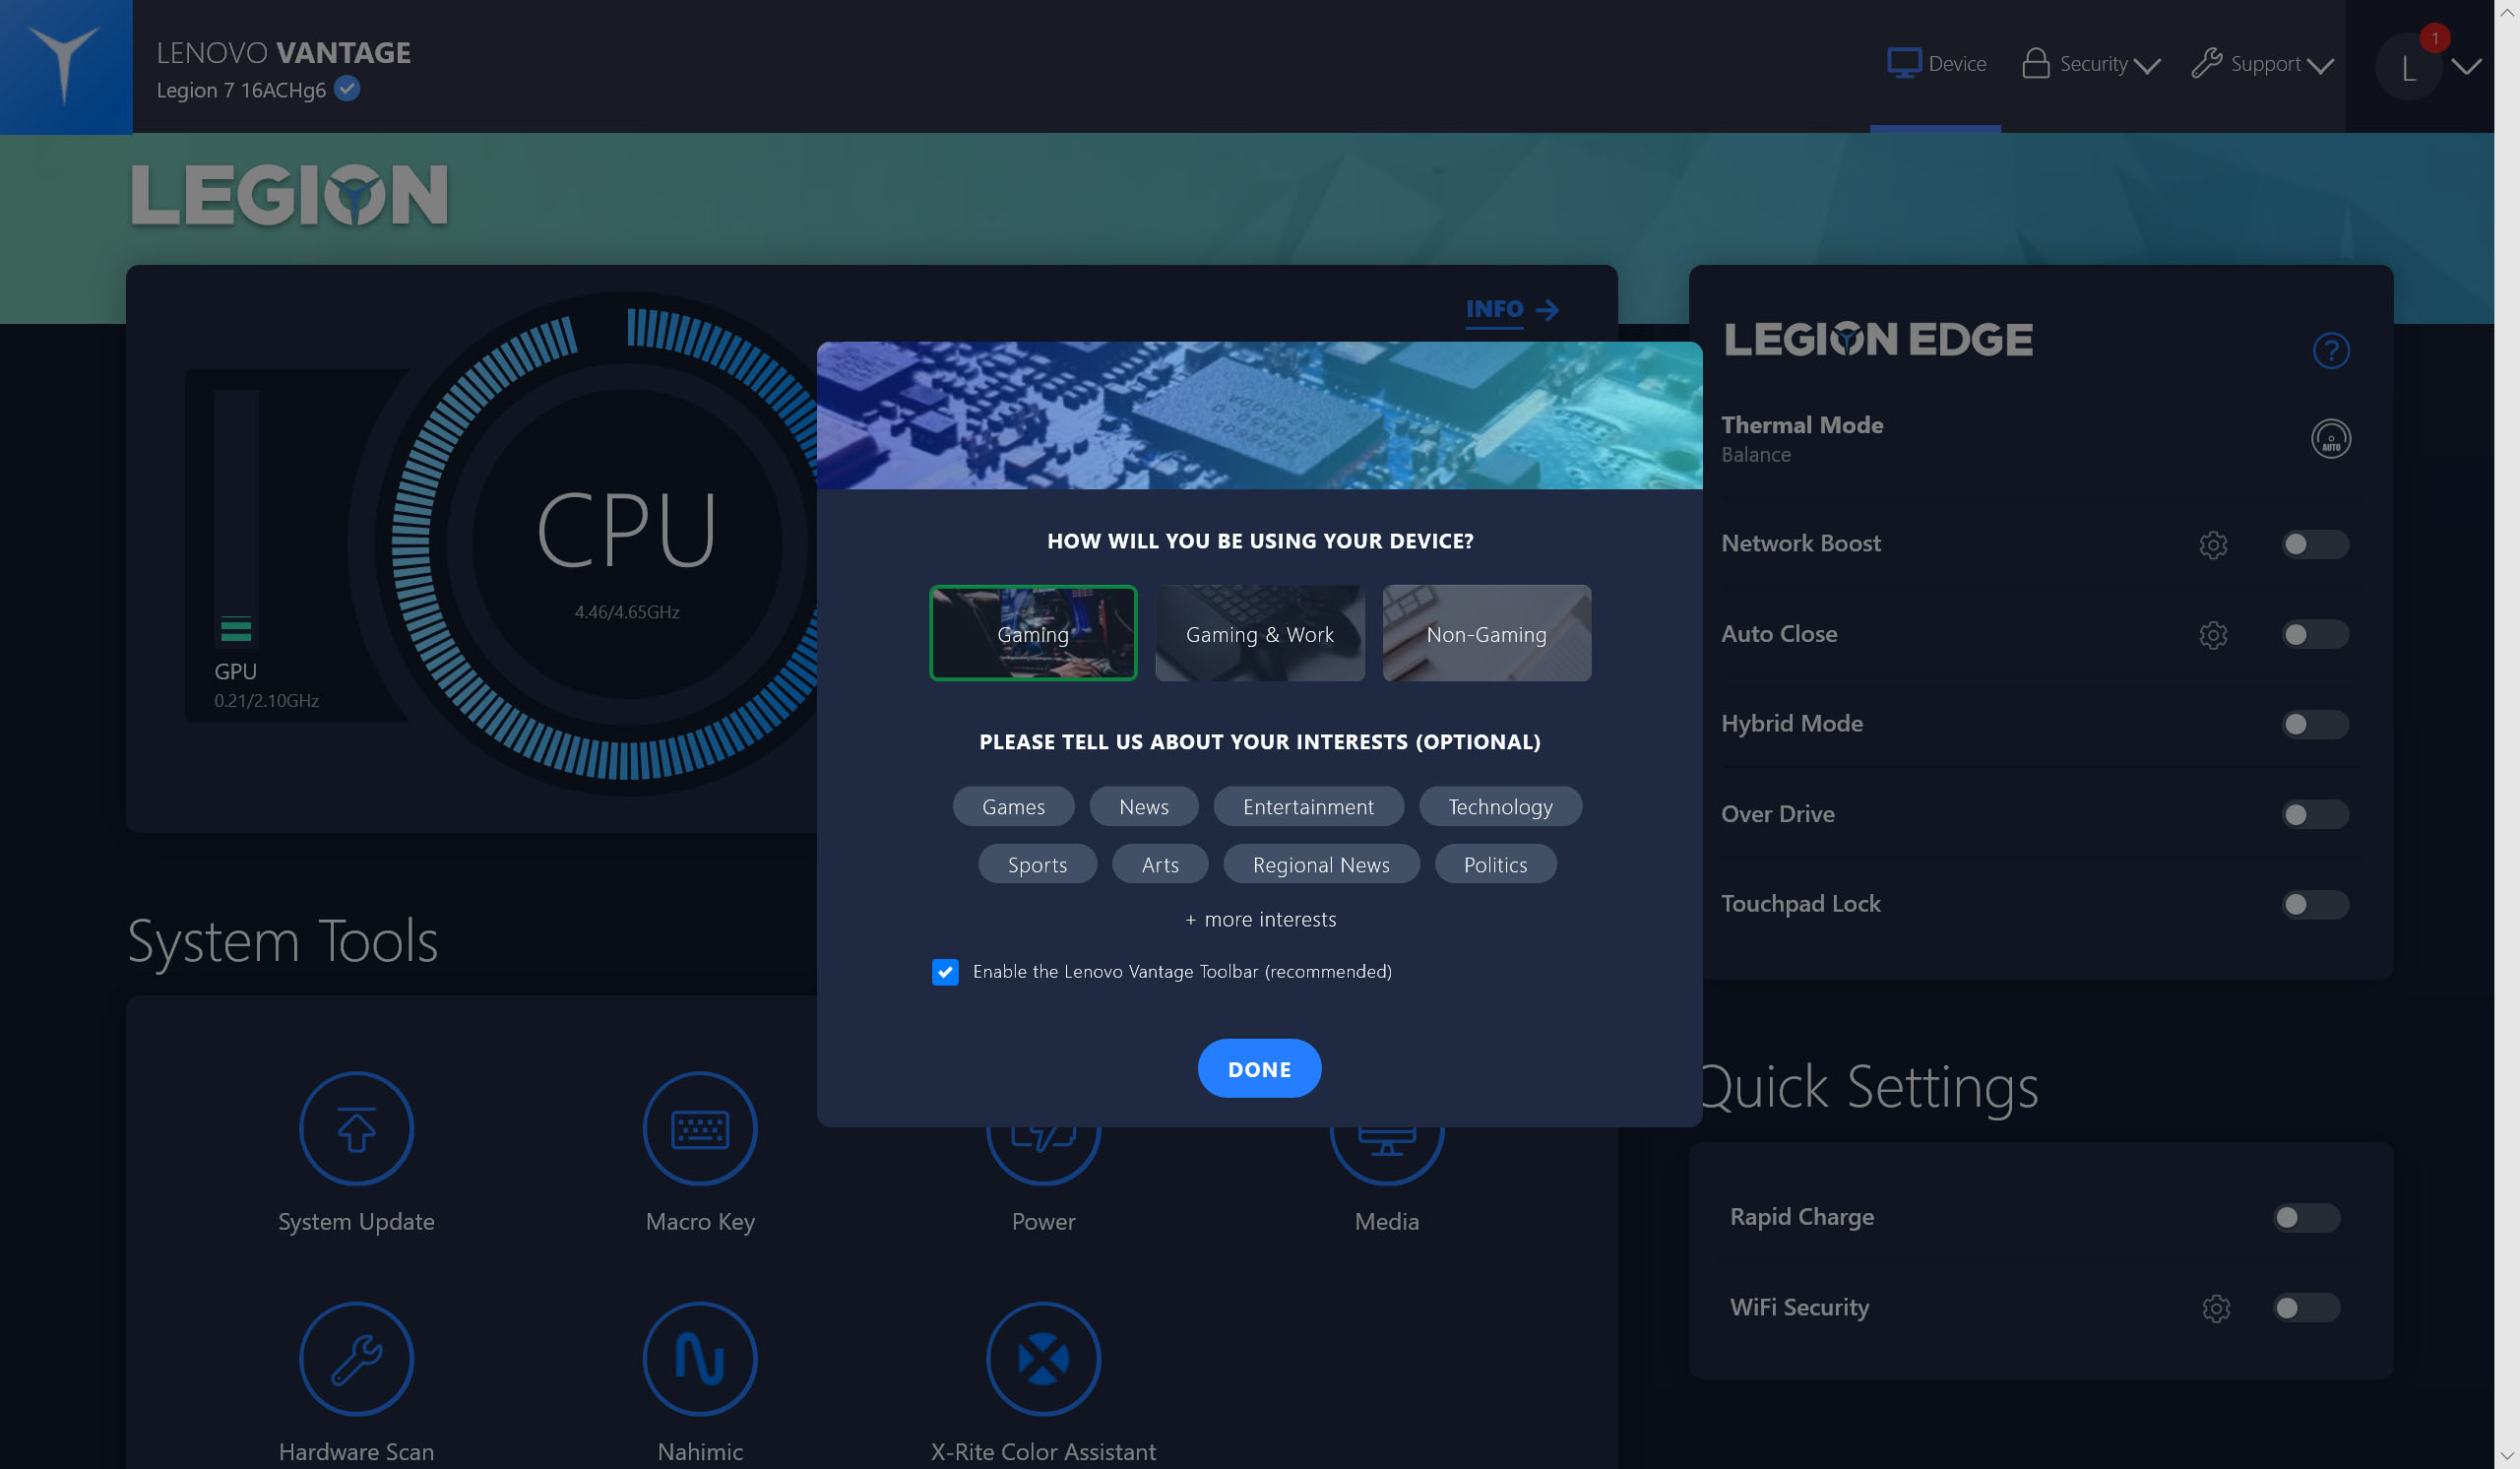
Task: Open Nahimic tool icon
Action: coord(700,1359)
